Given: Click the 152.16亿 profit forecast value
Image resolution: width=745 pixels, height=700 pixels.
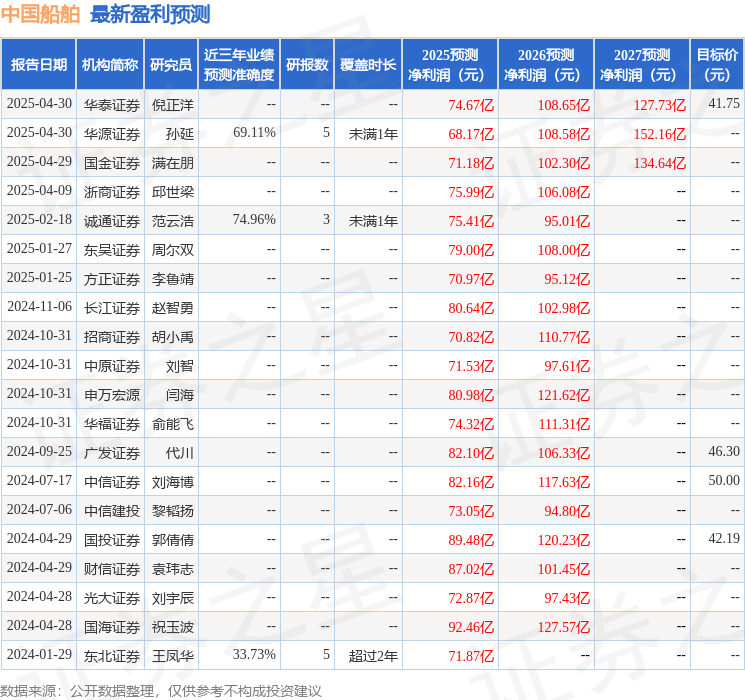Looking at the screenshot, I should (659, 133).
